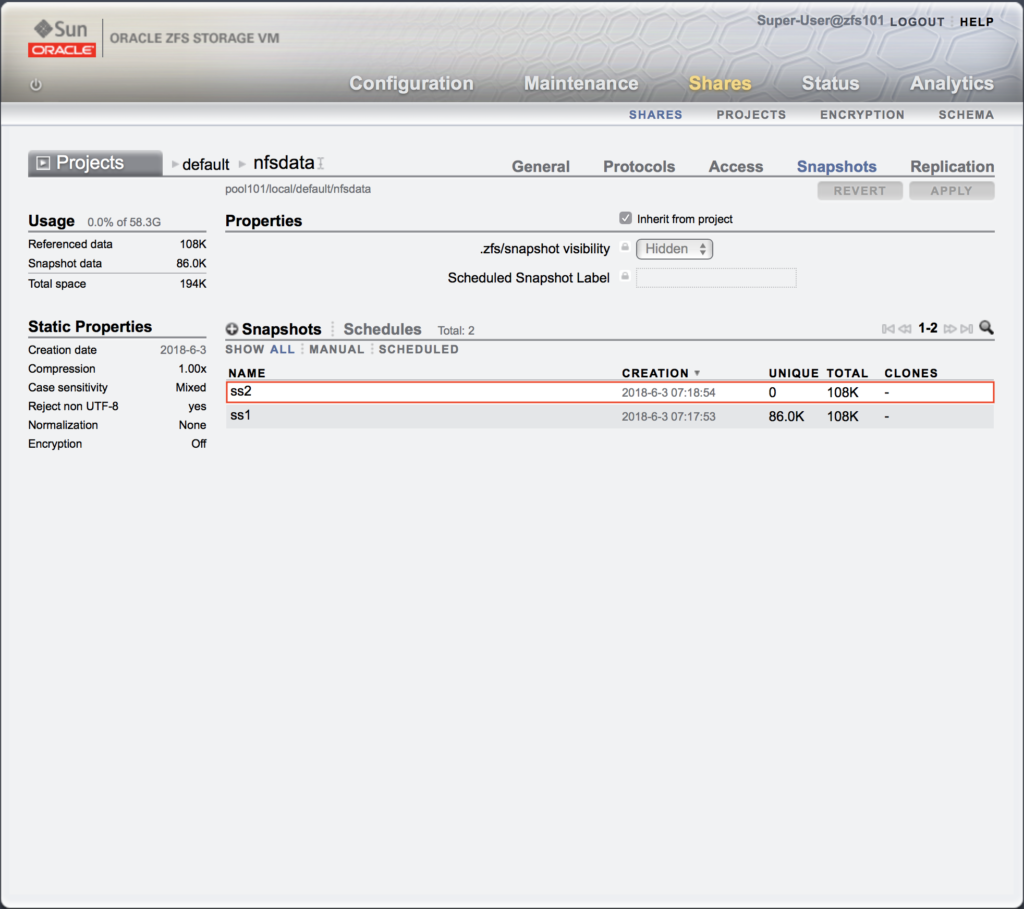Screen dimensions: 1024x909
Task: Click the Snapshot data 86.0K row
Action: click(x=117, y=264)
